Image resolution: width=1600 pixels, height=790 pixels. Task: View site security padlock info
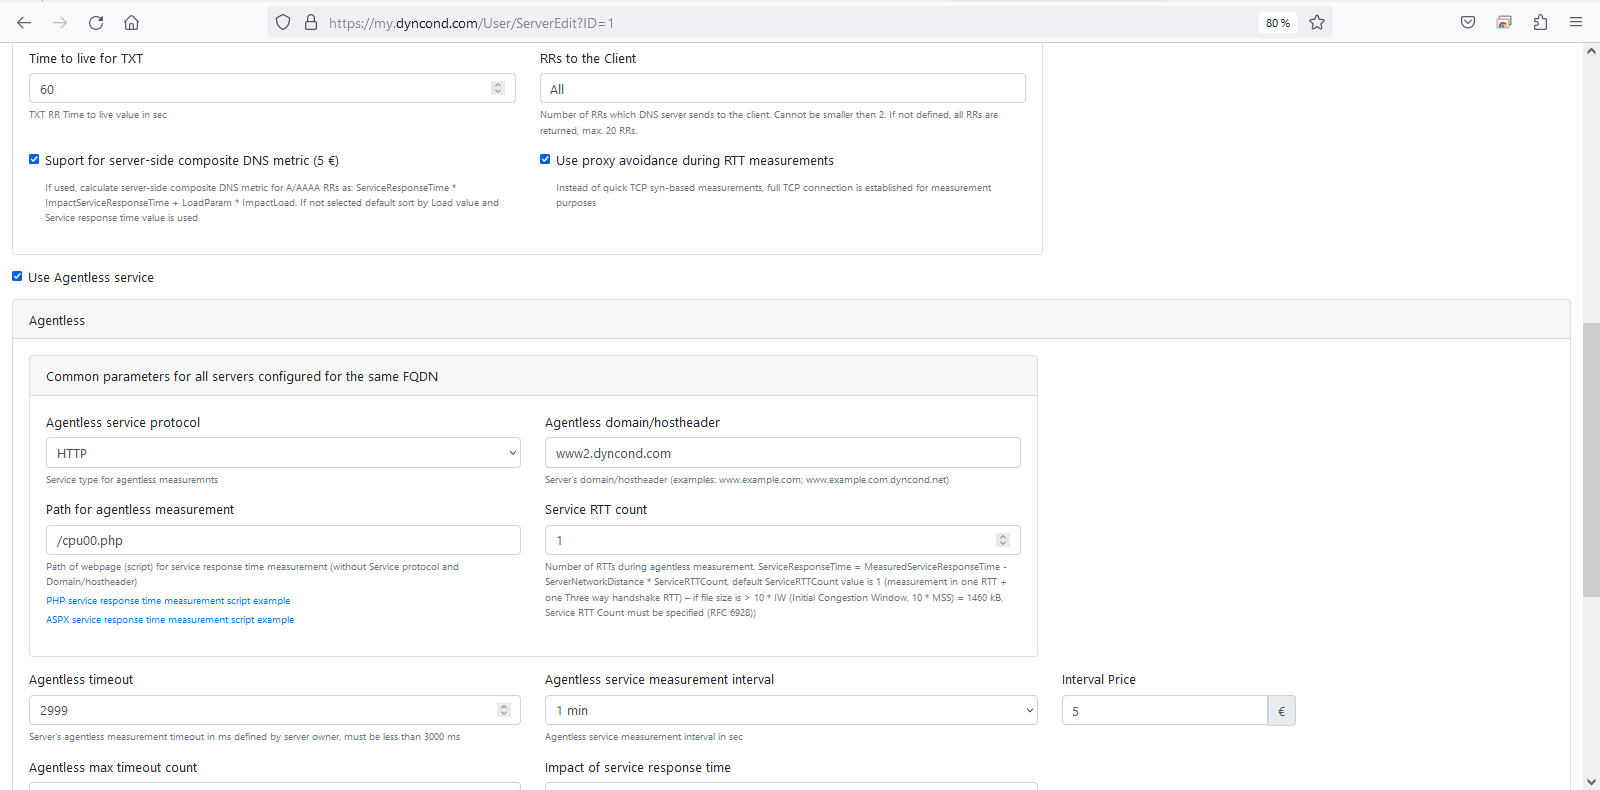click(x=311, y=22)
